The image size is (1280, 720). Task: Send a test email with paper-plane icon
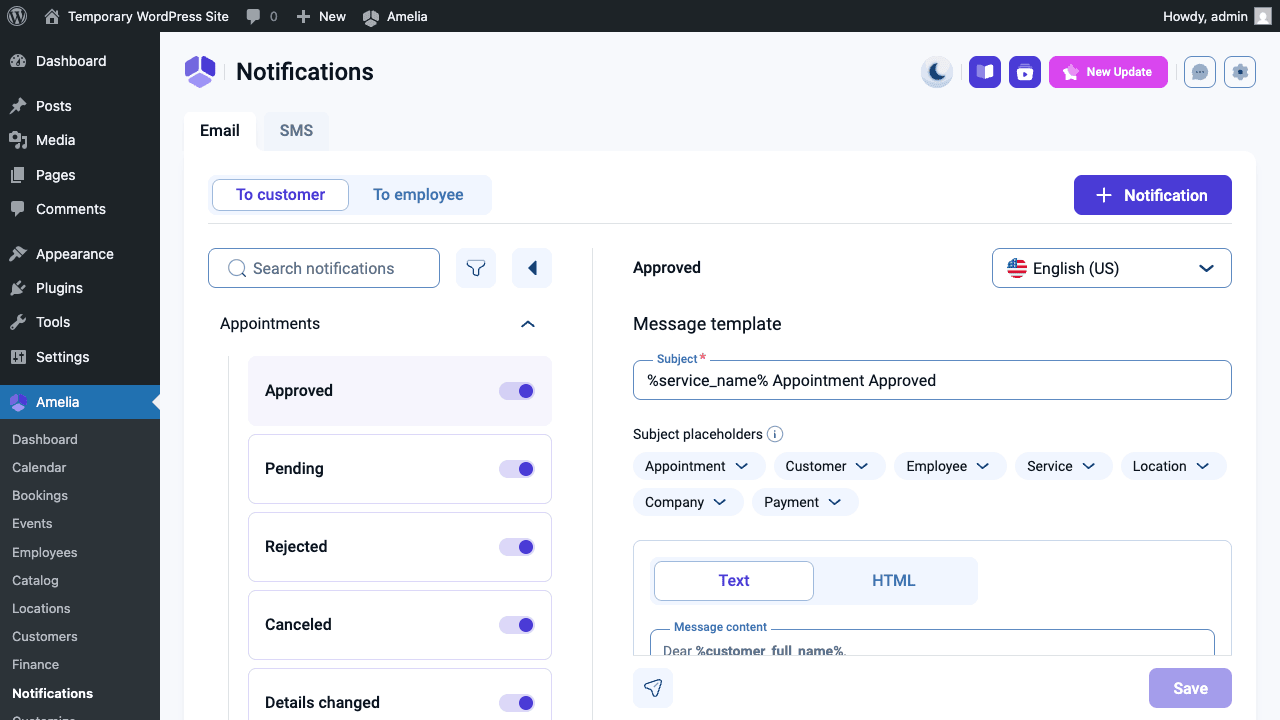(x=653, y=688)
